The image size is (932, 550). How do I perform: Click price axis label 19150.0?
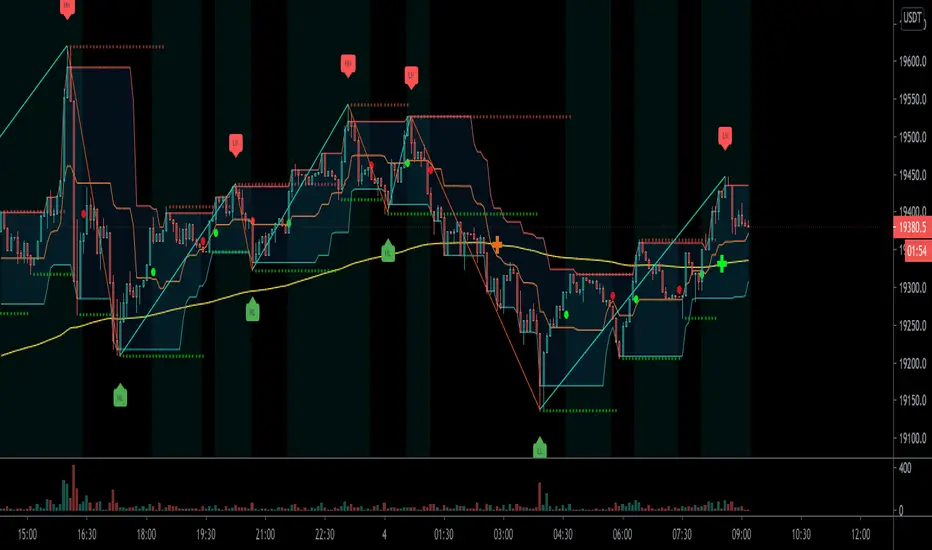[912, 401]
